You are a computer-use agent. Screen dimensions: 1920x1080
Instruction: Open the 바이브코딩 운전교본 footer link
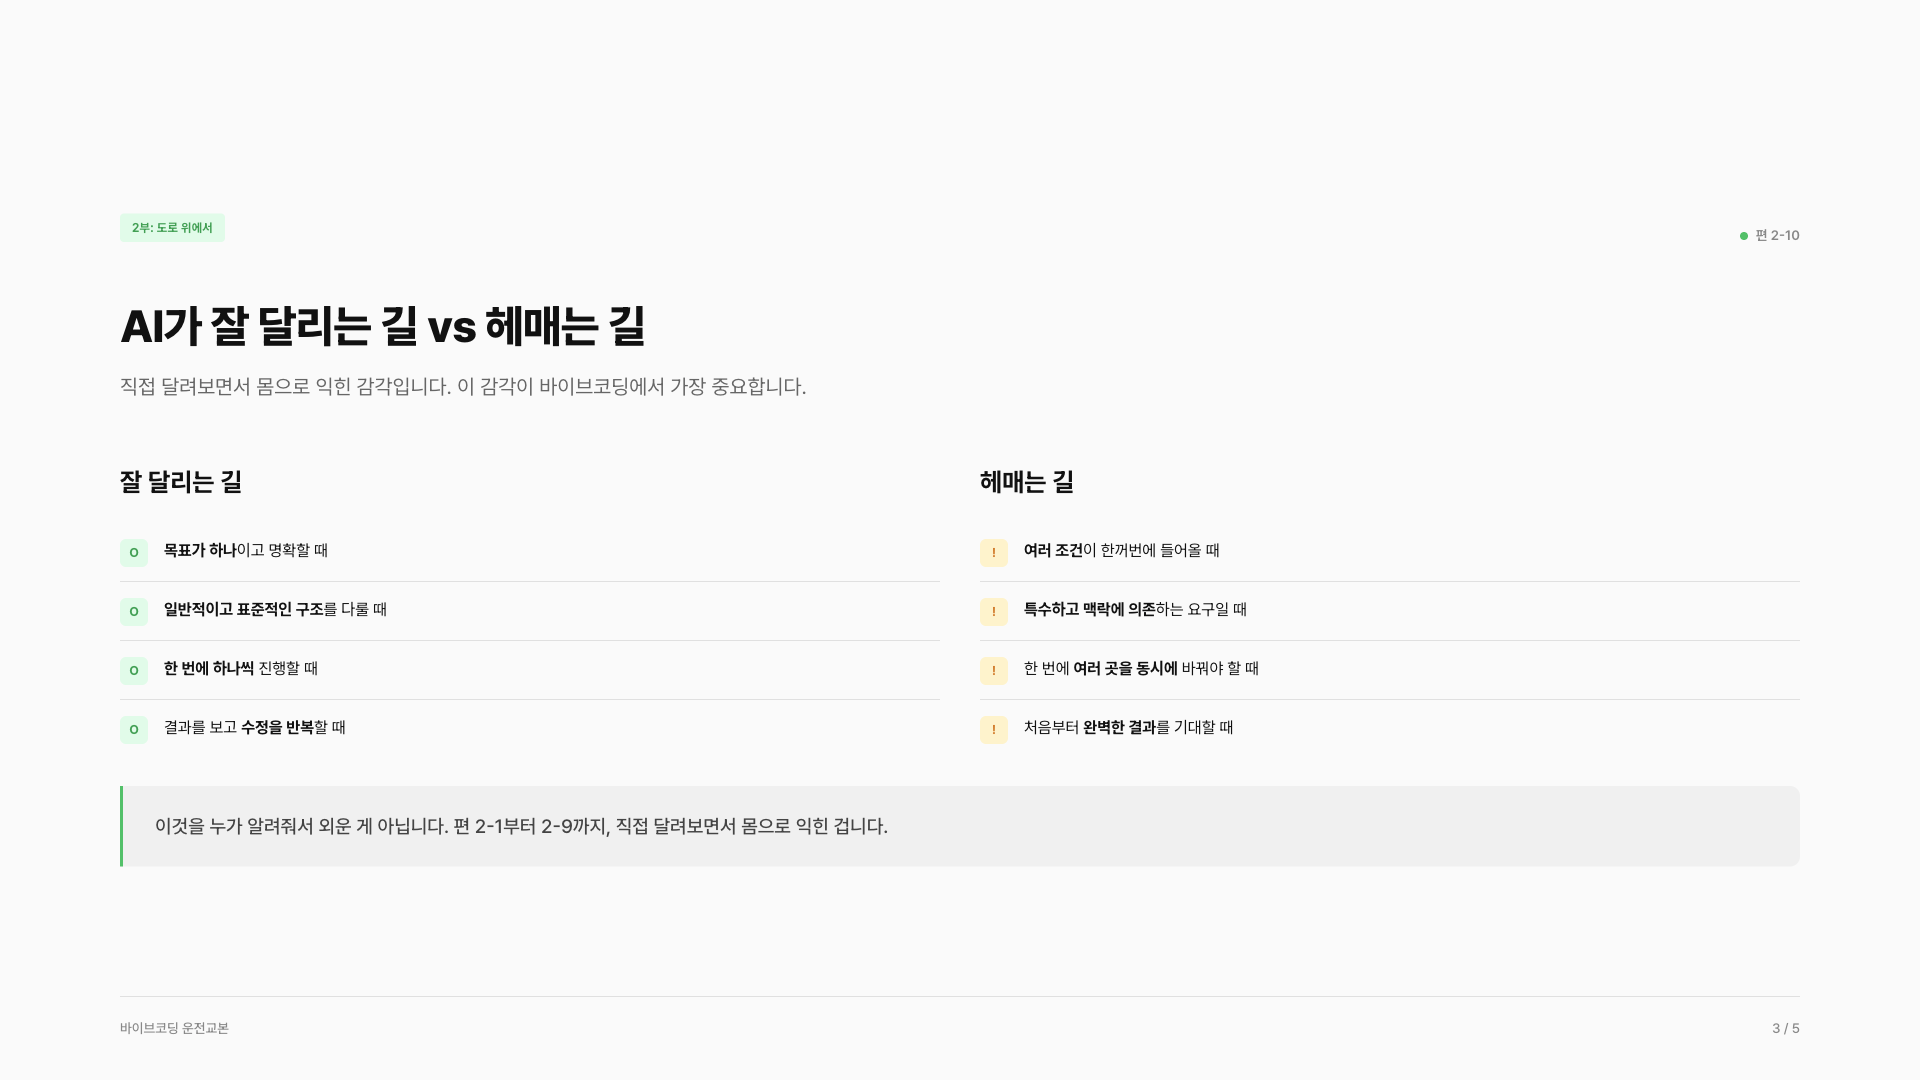point(175,1028)
